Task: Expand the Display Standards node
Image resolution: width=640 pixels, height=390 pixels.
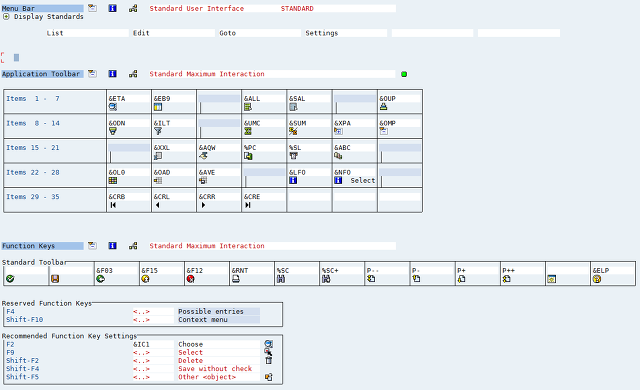Action: pos(6,17)
